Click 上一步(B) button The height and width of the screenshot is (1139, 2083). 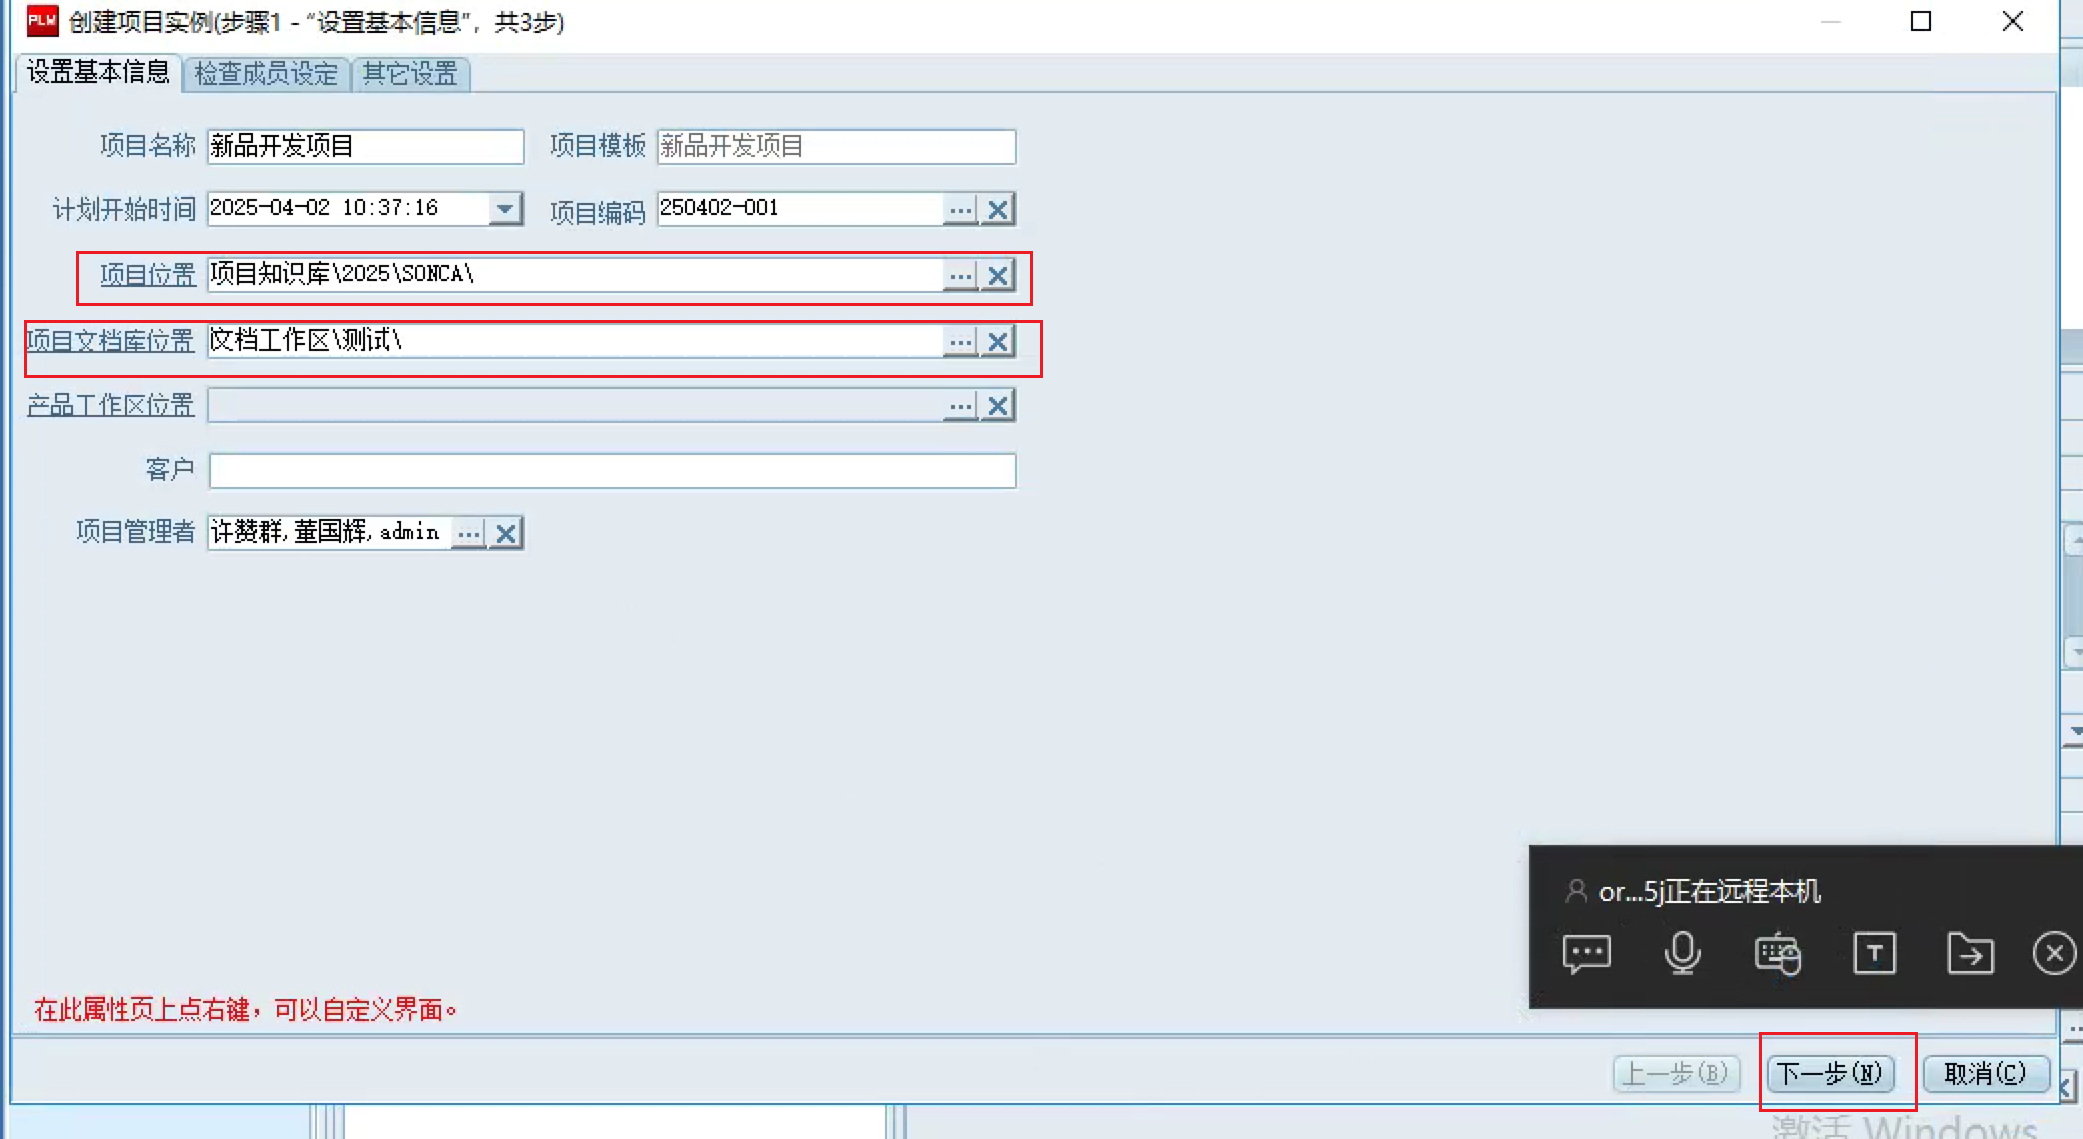coord(1676,1073)
